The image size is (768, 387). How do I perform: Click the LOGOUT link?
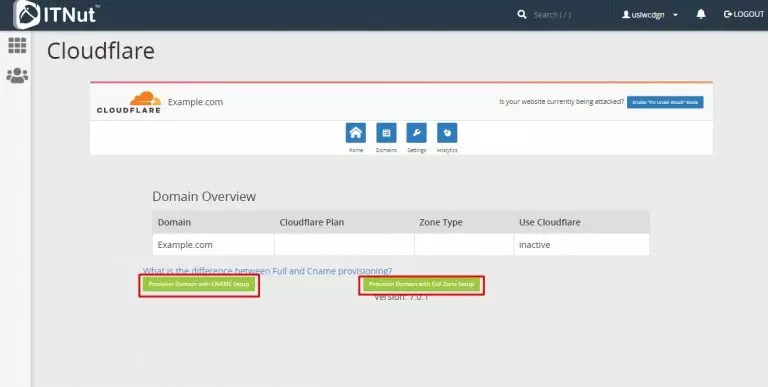click(744, 14)
